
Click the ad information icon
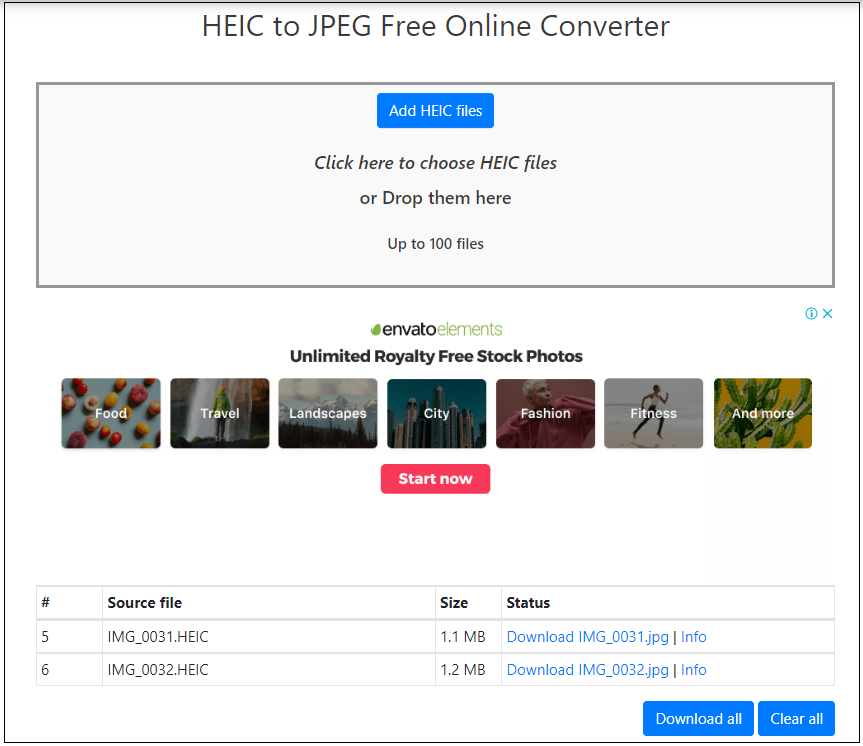tap(810, 313)
